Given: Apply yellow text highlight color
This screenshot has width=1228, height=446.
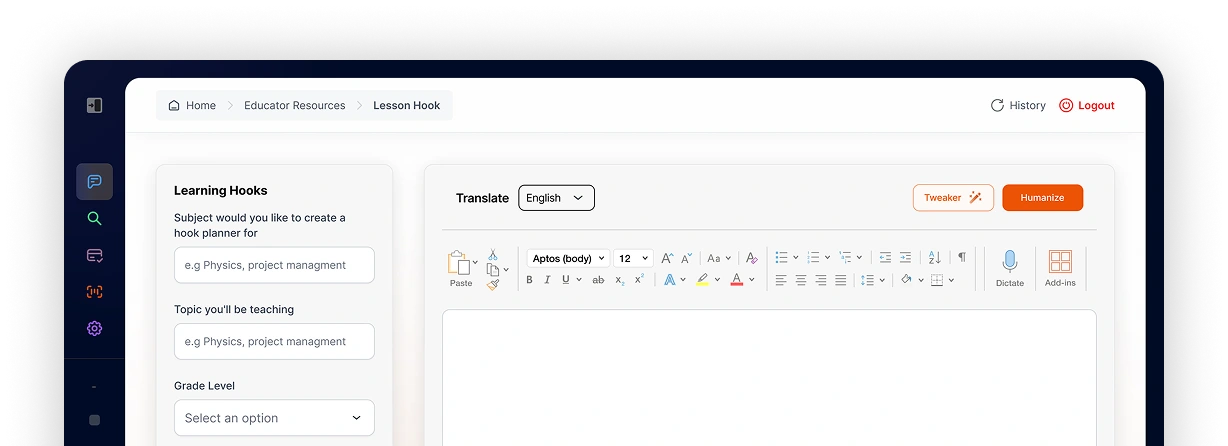Looking at the screenshot, I should pos(703,280).
